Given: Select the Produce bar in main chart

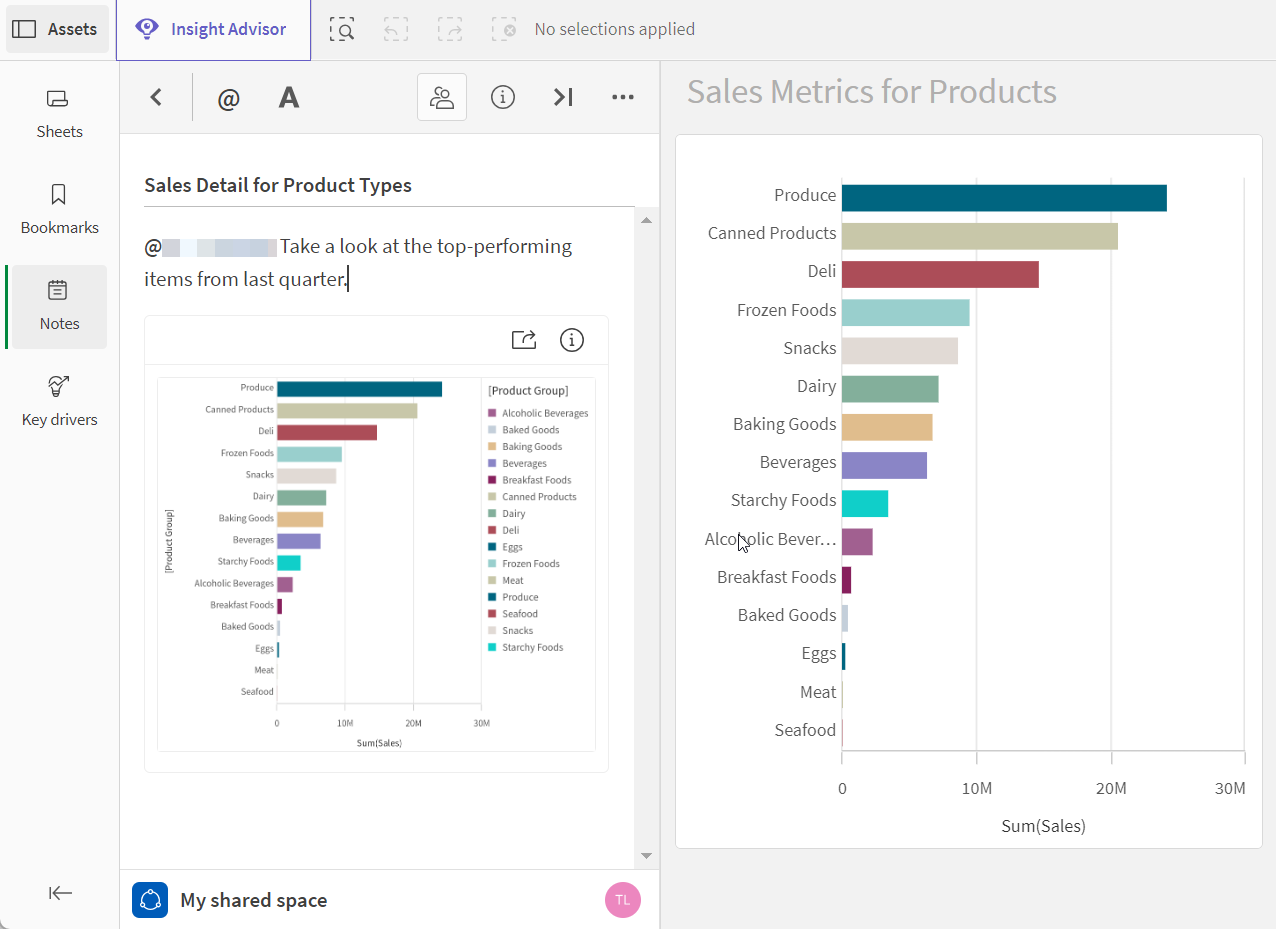Looking at the screenshot, I should [x=1004, y=198].
